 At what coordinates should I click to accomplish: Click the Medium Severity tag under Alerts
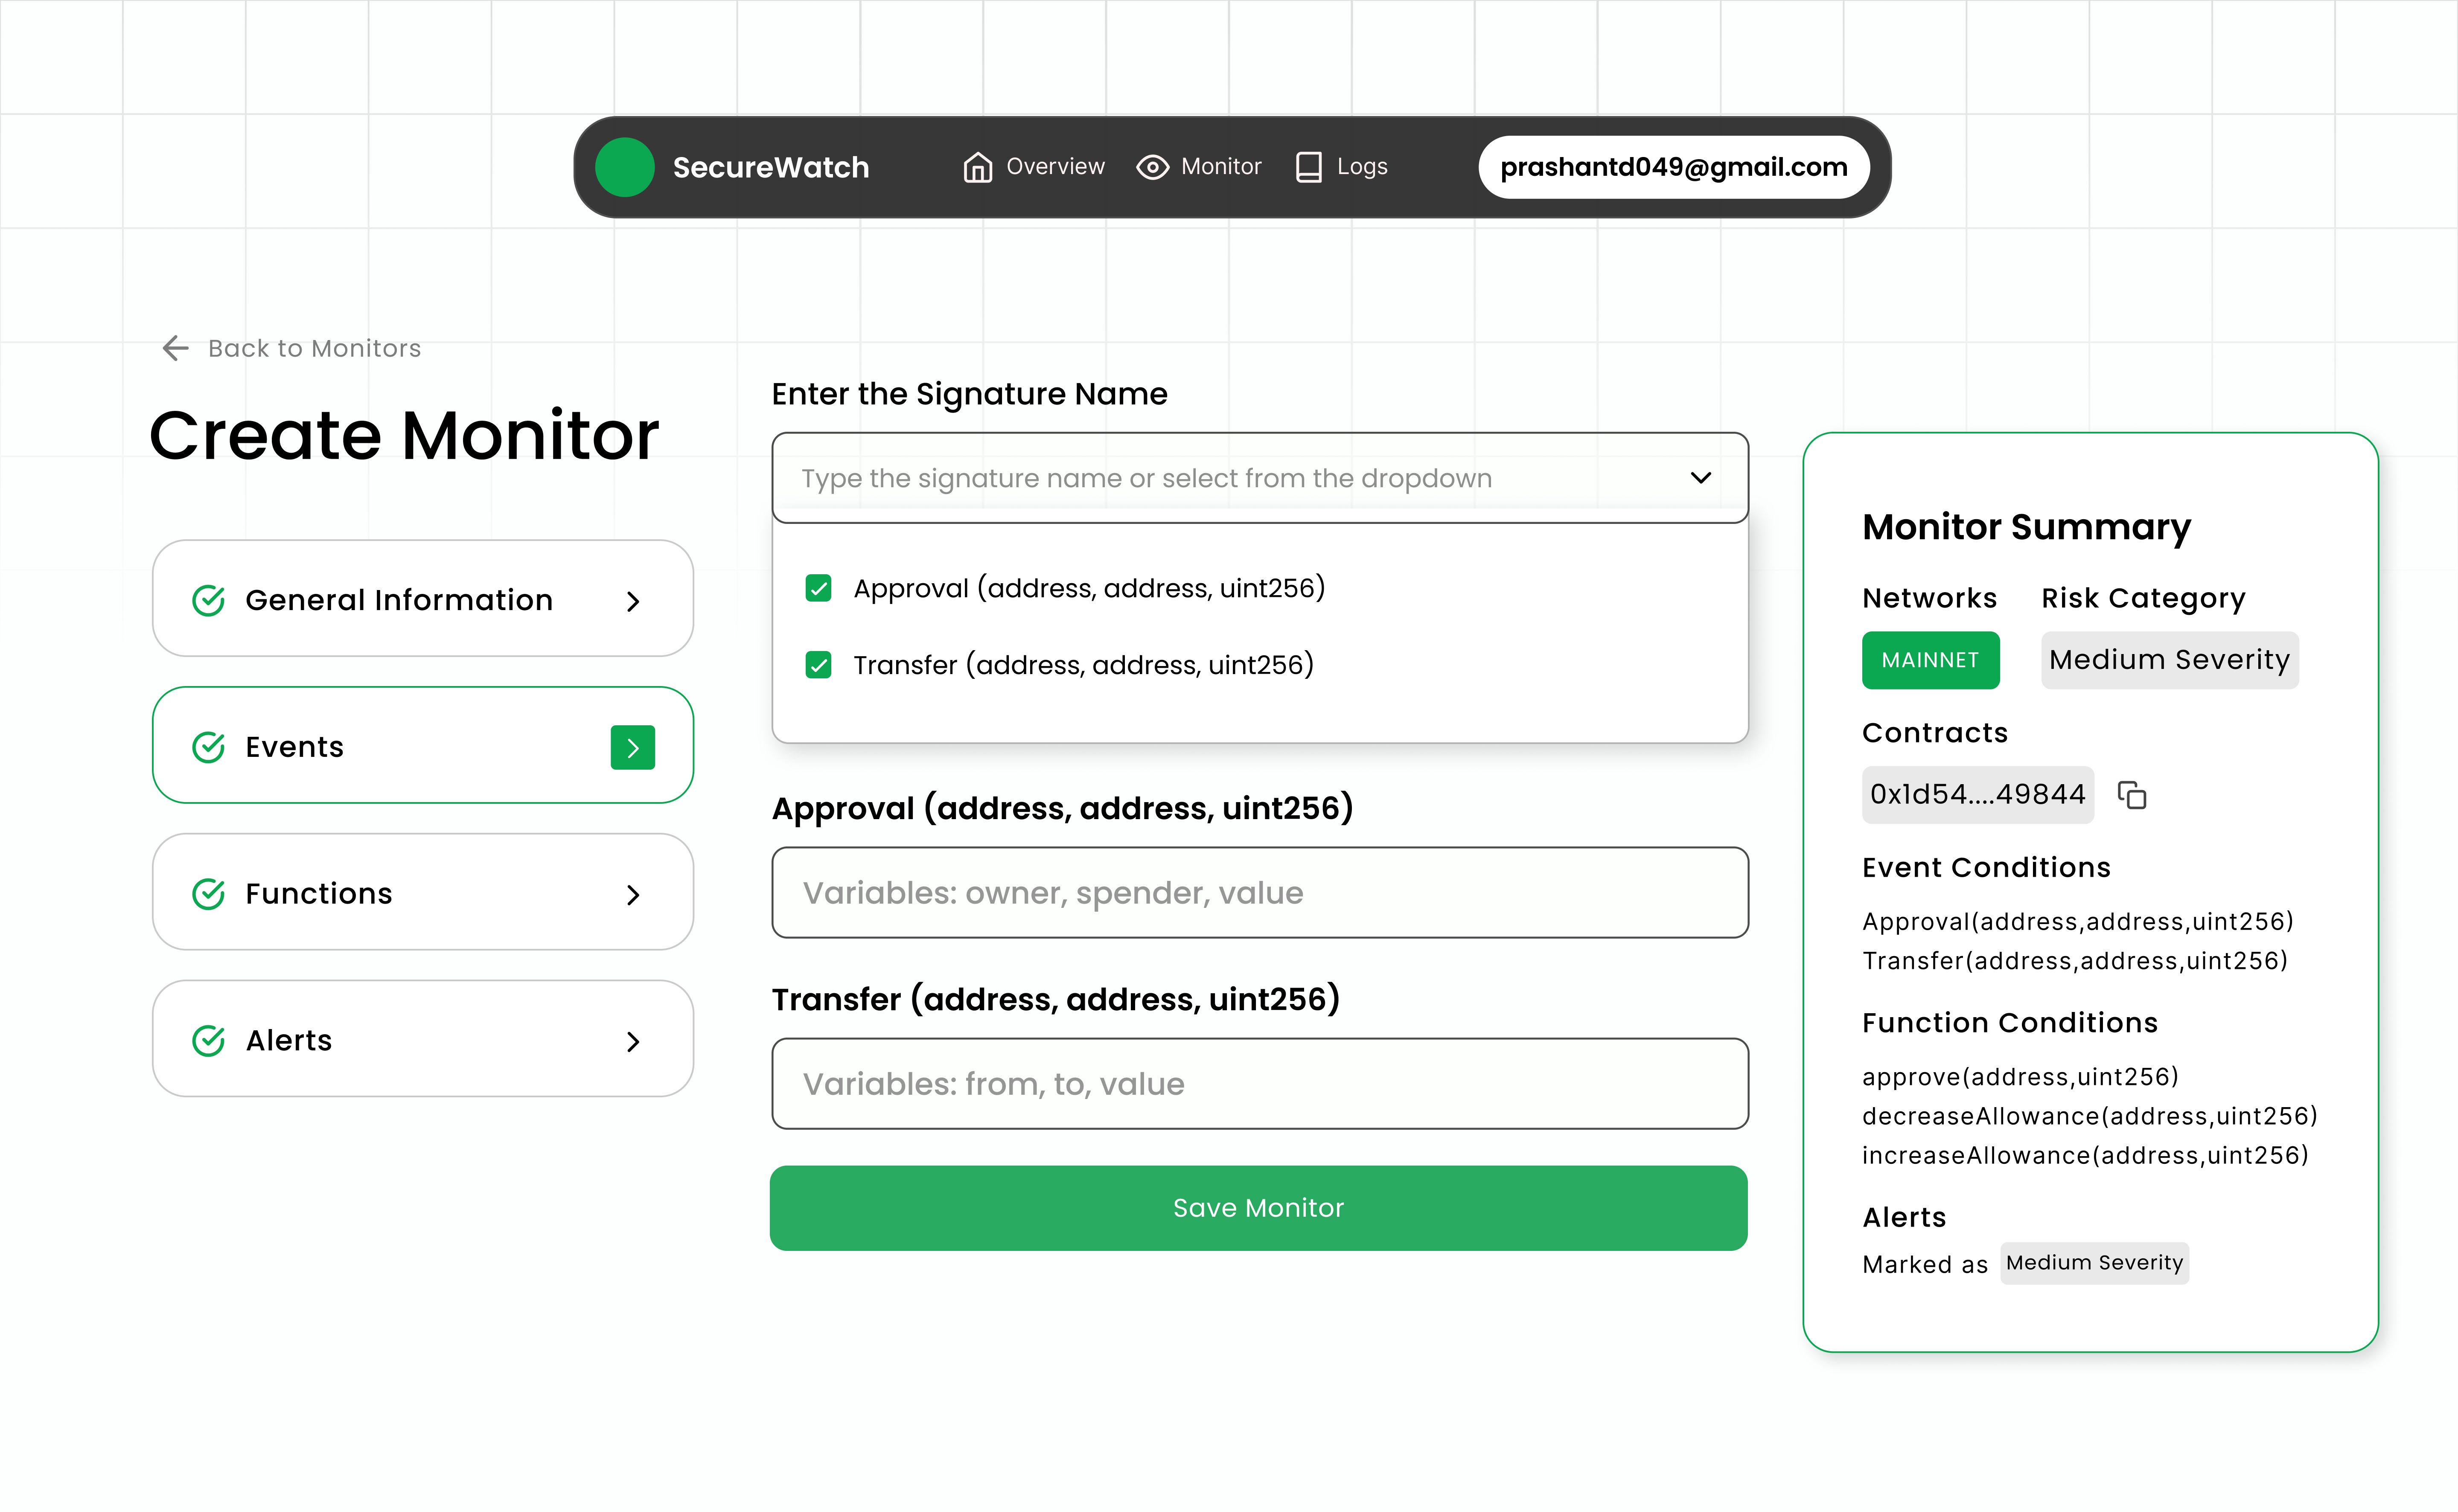2094,1263
